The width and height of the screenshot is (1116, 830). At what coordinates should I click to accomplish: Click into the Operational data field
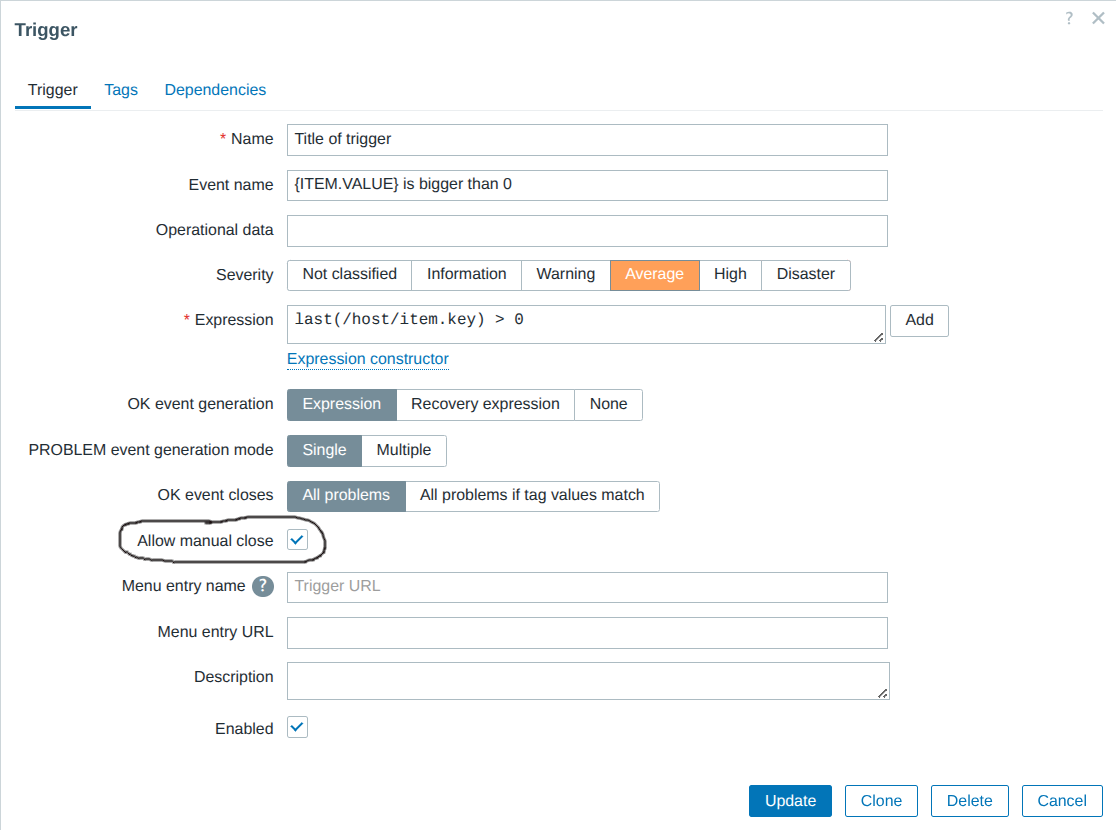click(587, 230)
